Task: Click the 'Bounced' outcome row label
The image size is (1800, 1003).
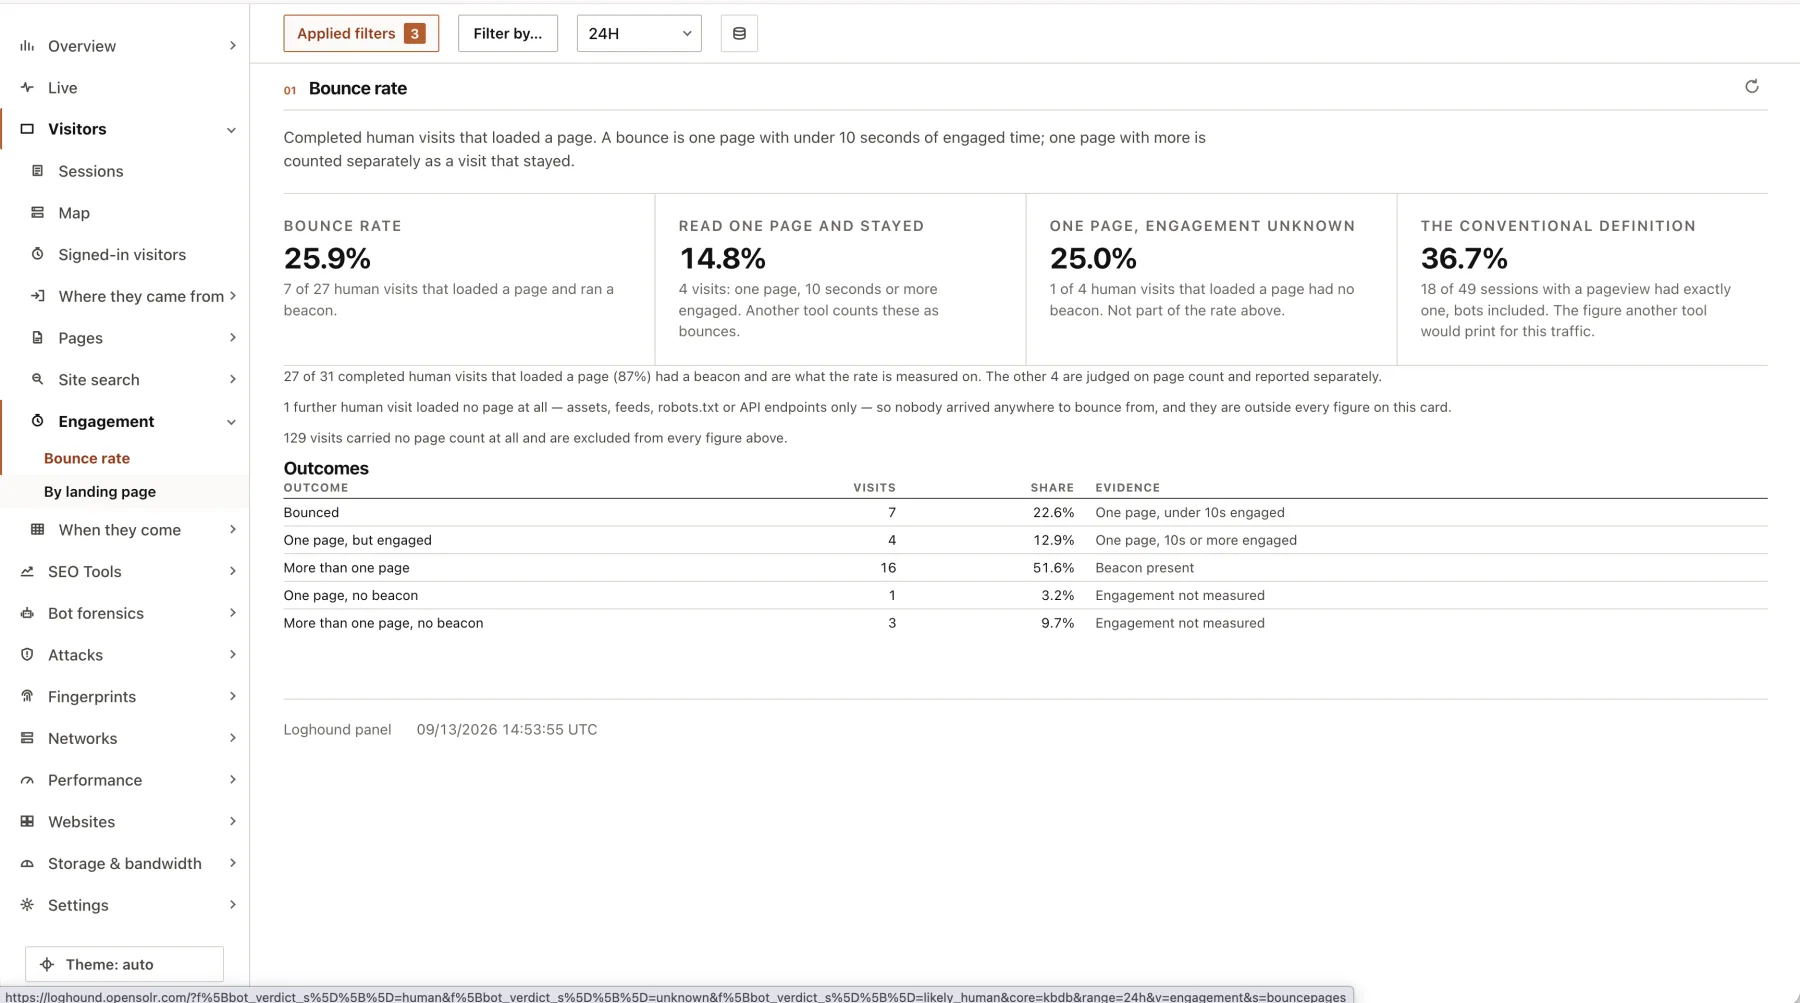Action: [312, 513]
